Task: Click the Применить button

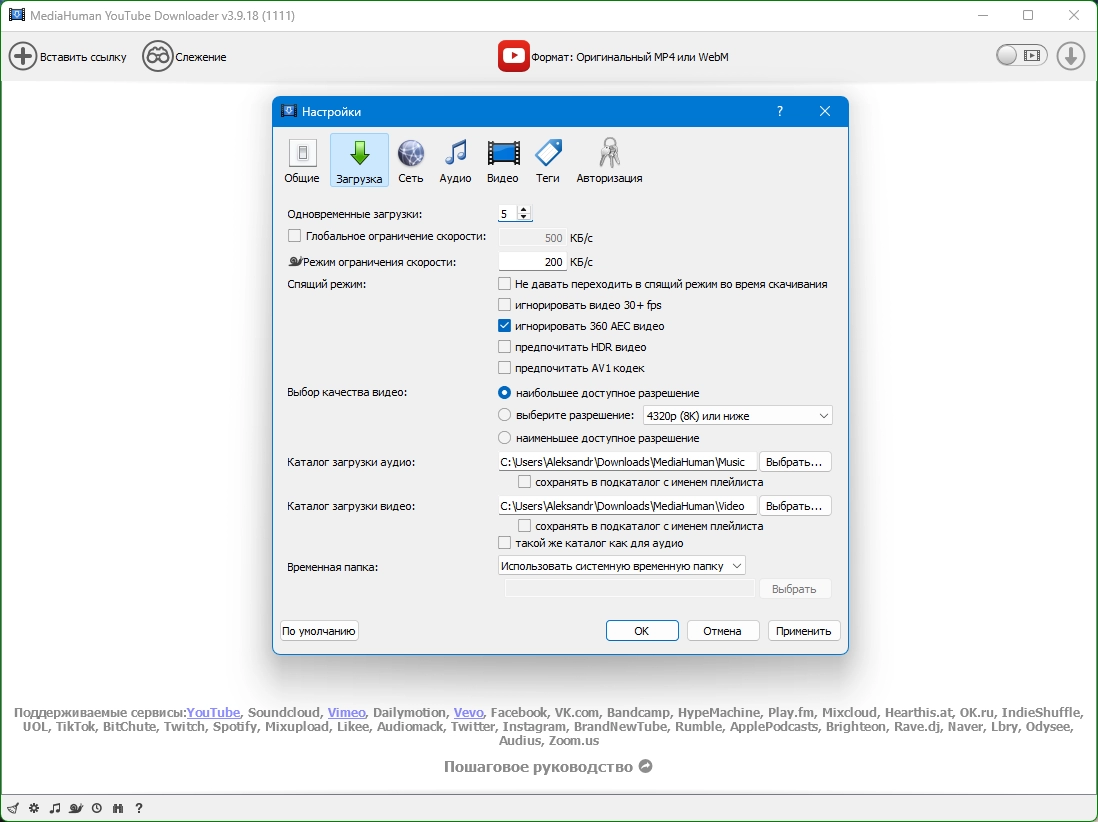Action: point(804,631)
